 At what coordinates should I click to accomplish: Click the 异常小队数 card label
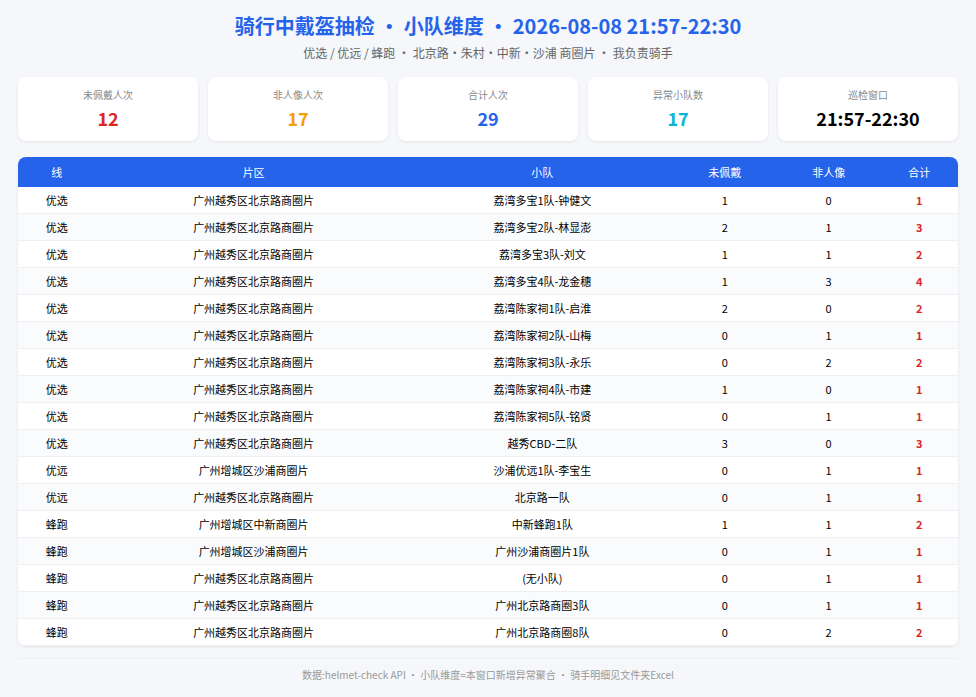pos(678,95)
